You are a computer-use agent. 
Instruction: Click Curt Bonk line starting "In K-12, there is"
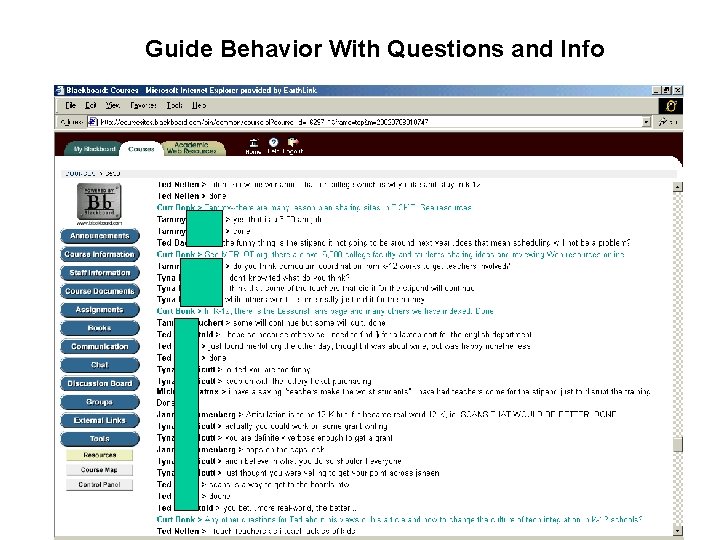click(325, 311)
